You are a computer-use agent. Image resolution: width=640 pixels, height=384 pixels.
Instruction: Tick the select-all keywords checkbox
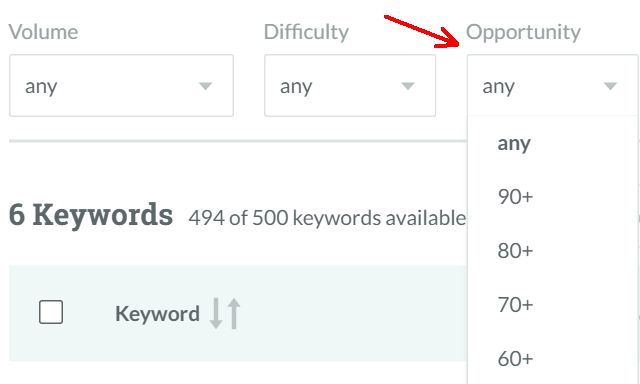click(x=51, y=312)
